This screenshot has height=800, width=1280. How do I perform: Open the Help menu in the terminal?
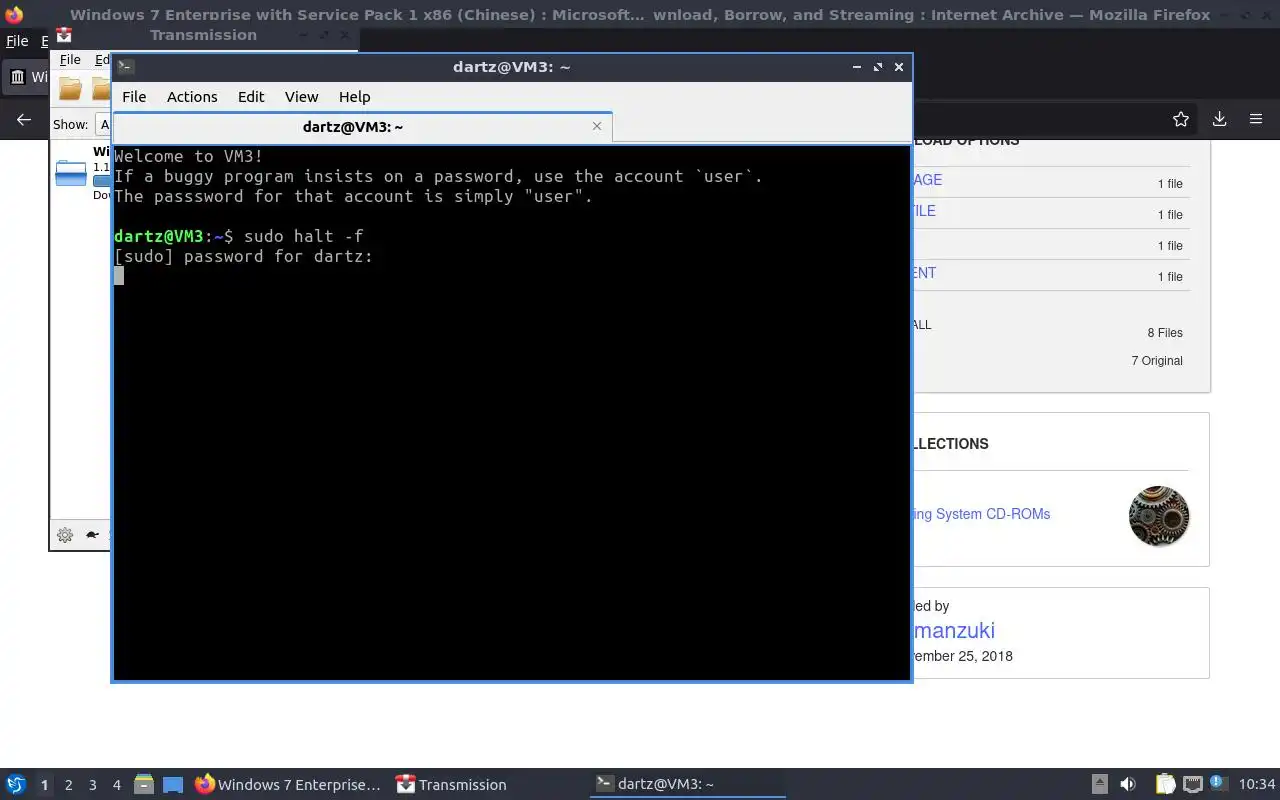355,97
